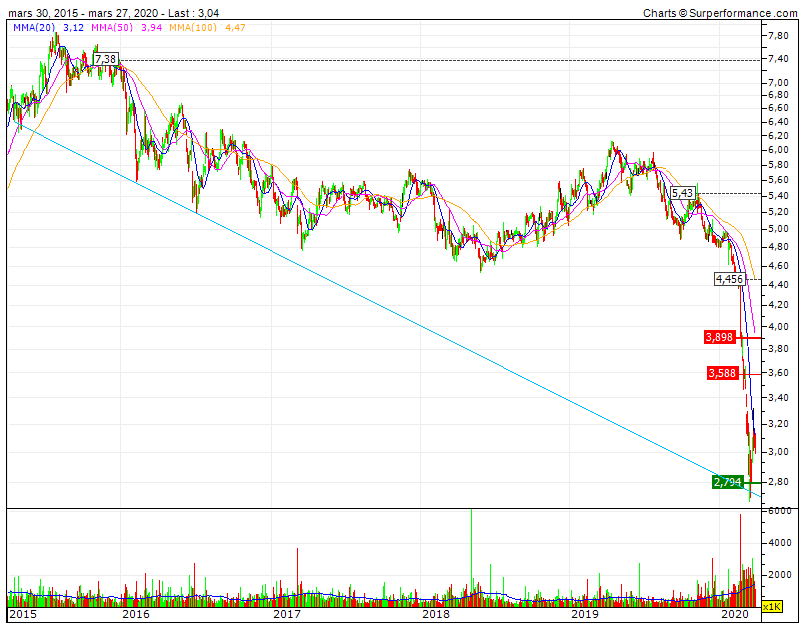The width and height of the screenshot is (805, 630).
Task: Click the MMA(100) value 4,47
Action: pyautogui.click(x=236, y=27)
